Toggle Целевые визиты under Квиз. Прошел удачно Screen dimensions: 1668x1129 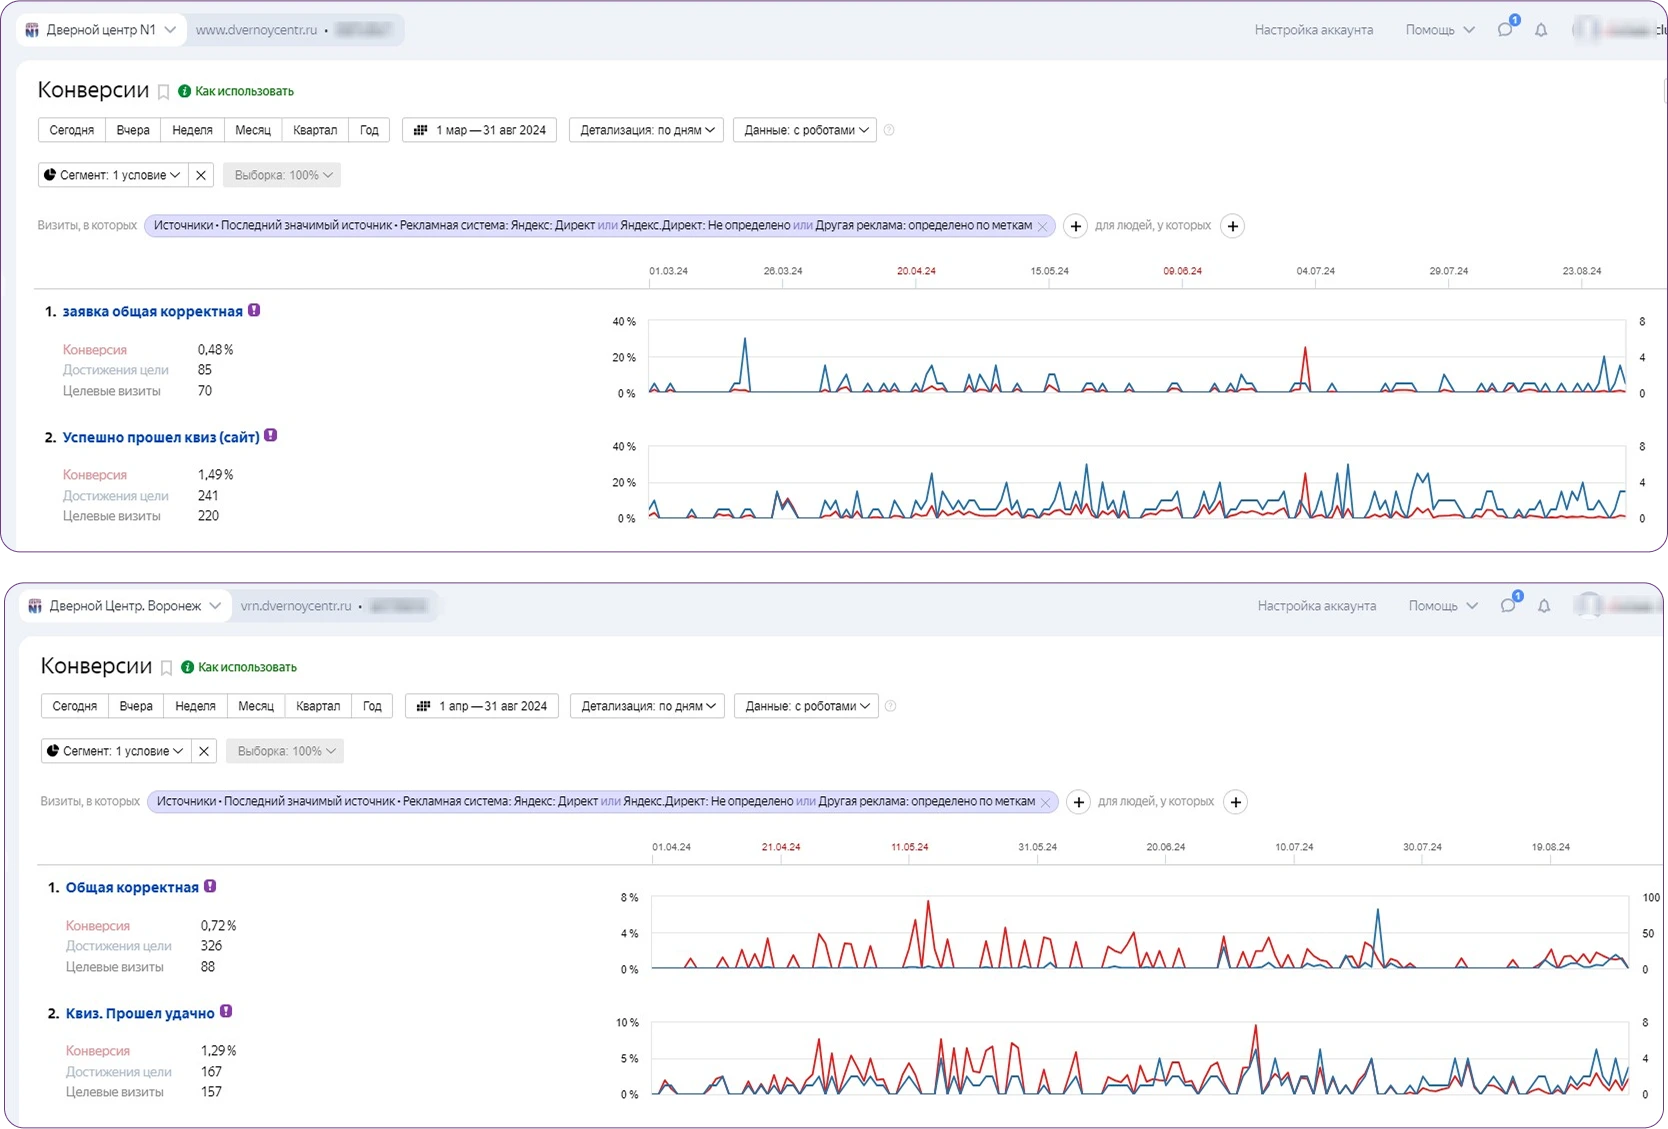click(115, 1092)
